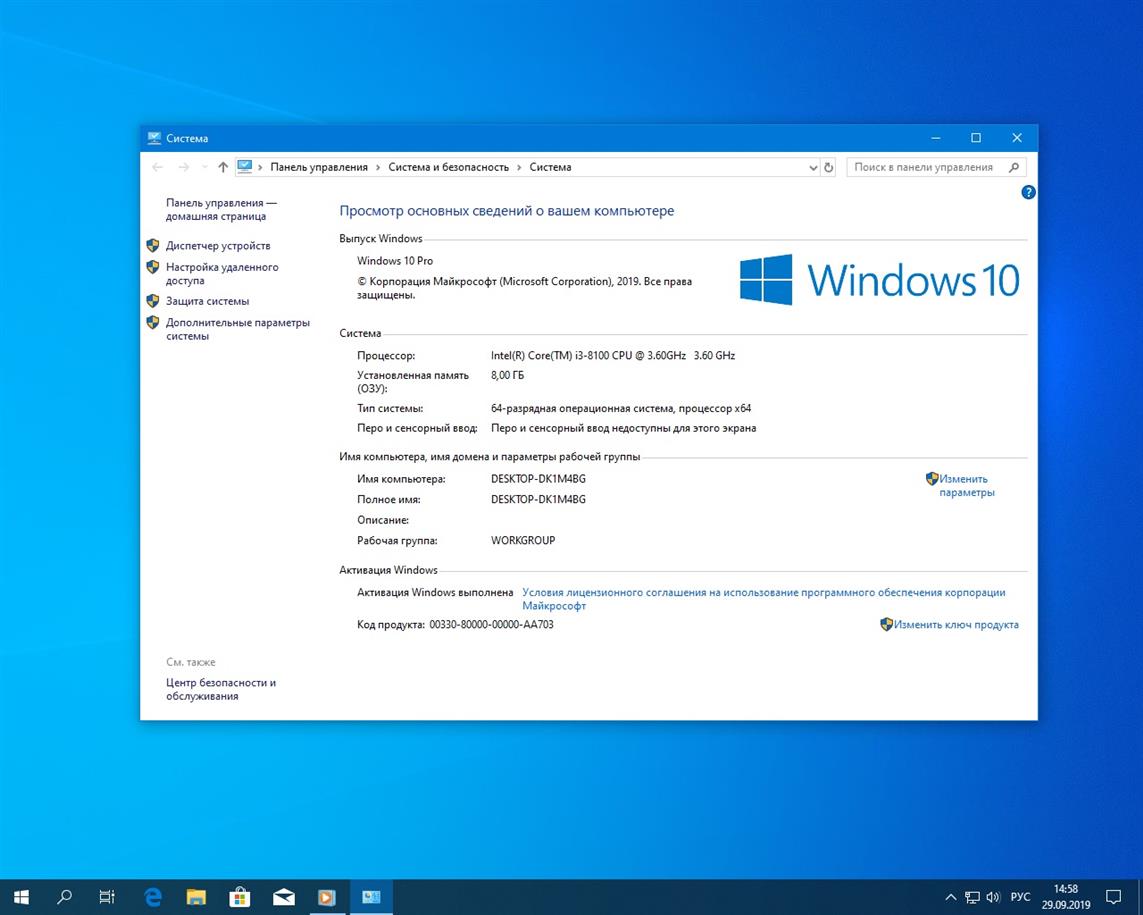
Task: Click the taskbar Search icon
Action: [x=62, y=897]
